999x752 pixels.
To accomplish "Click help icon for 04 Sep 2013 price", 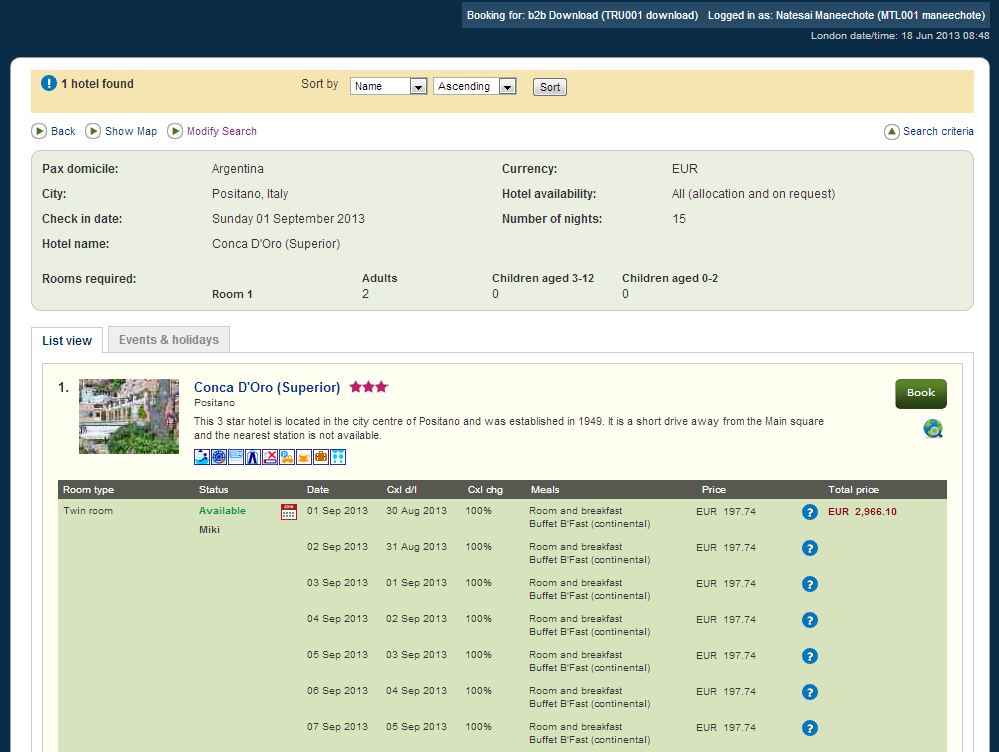I will (810, 620).
